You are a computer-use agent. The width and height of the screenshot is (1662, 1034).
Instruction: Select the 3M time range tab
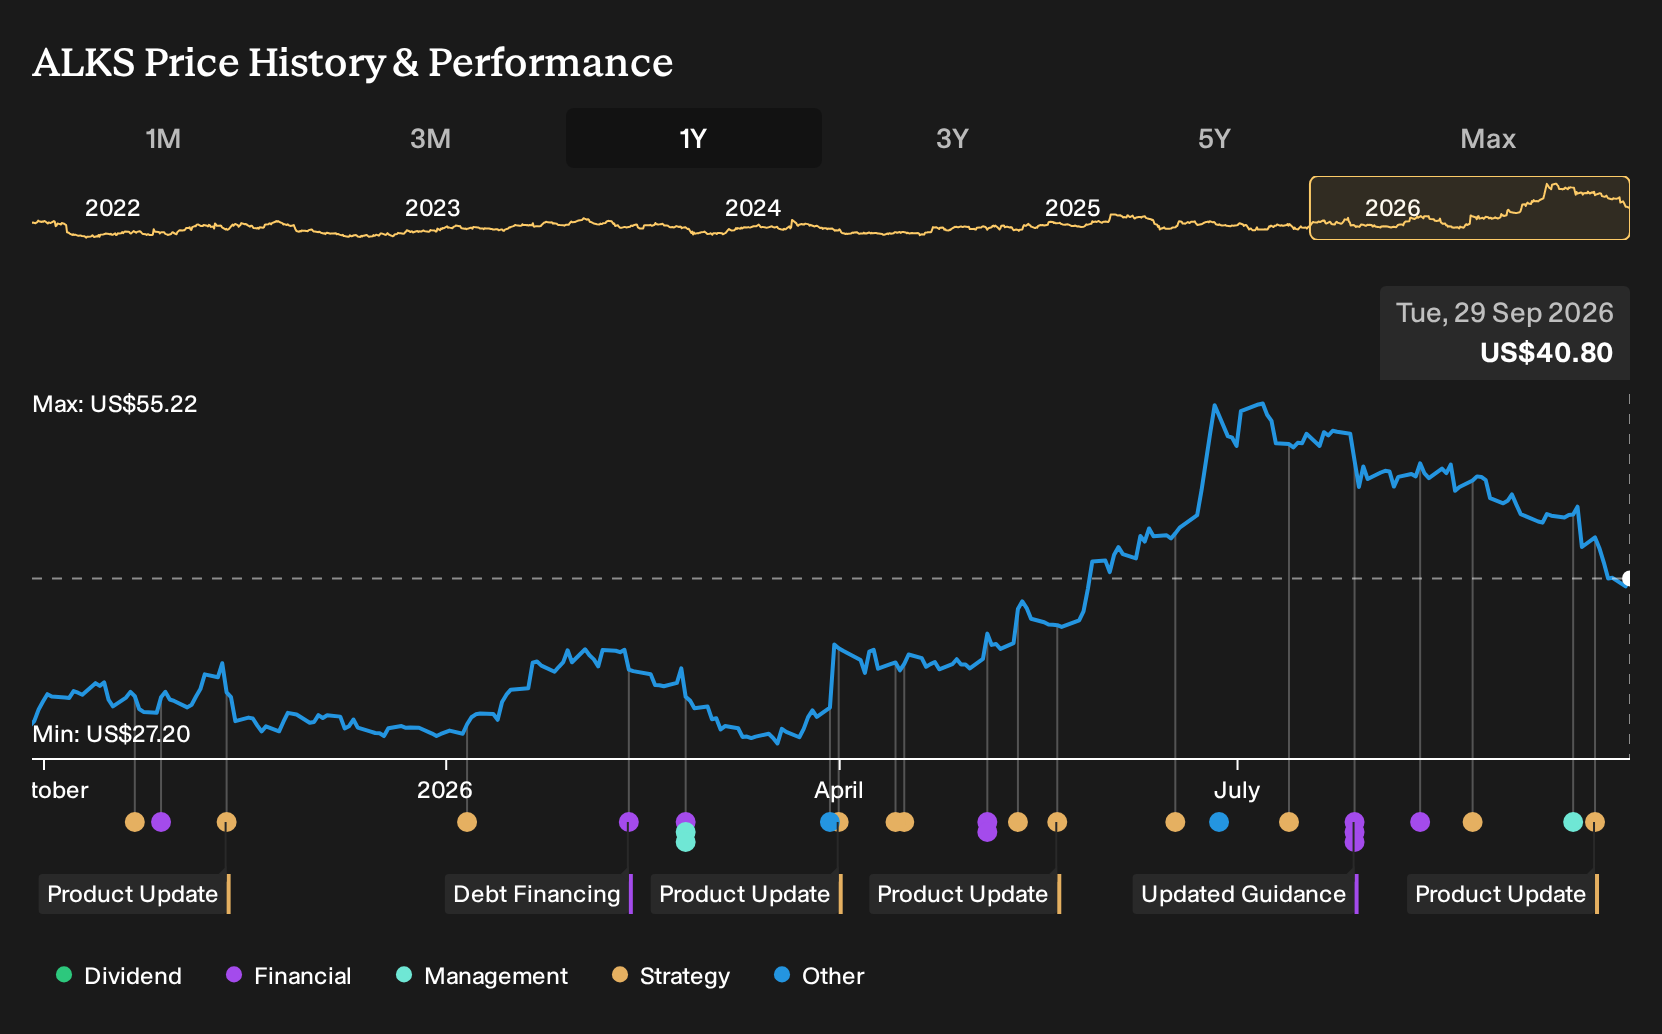click(430, 138)
